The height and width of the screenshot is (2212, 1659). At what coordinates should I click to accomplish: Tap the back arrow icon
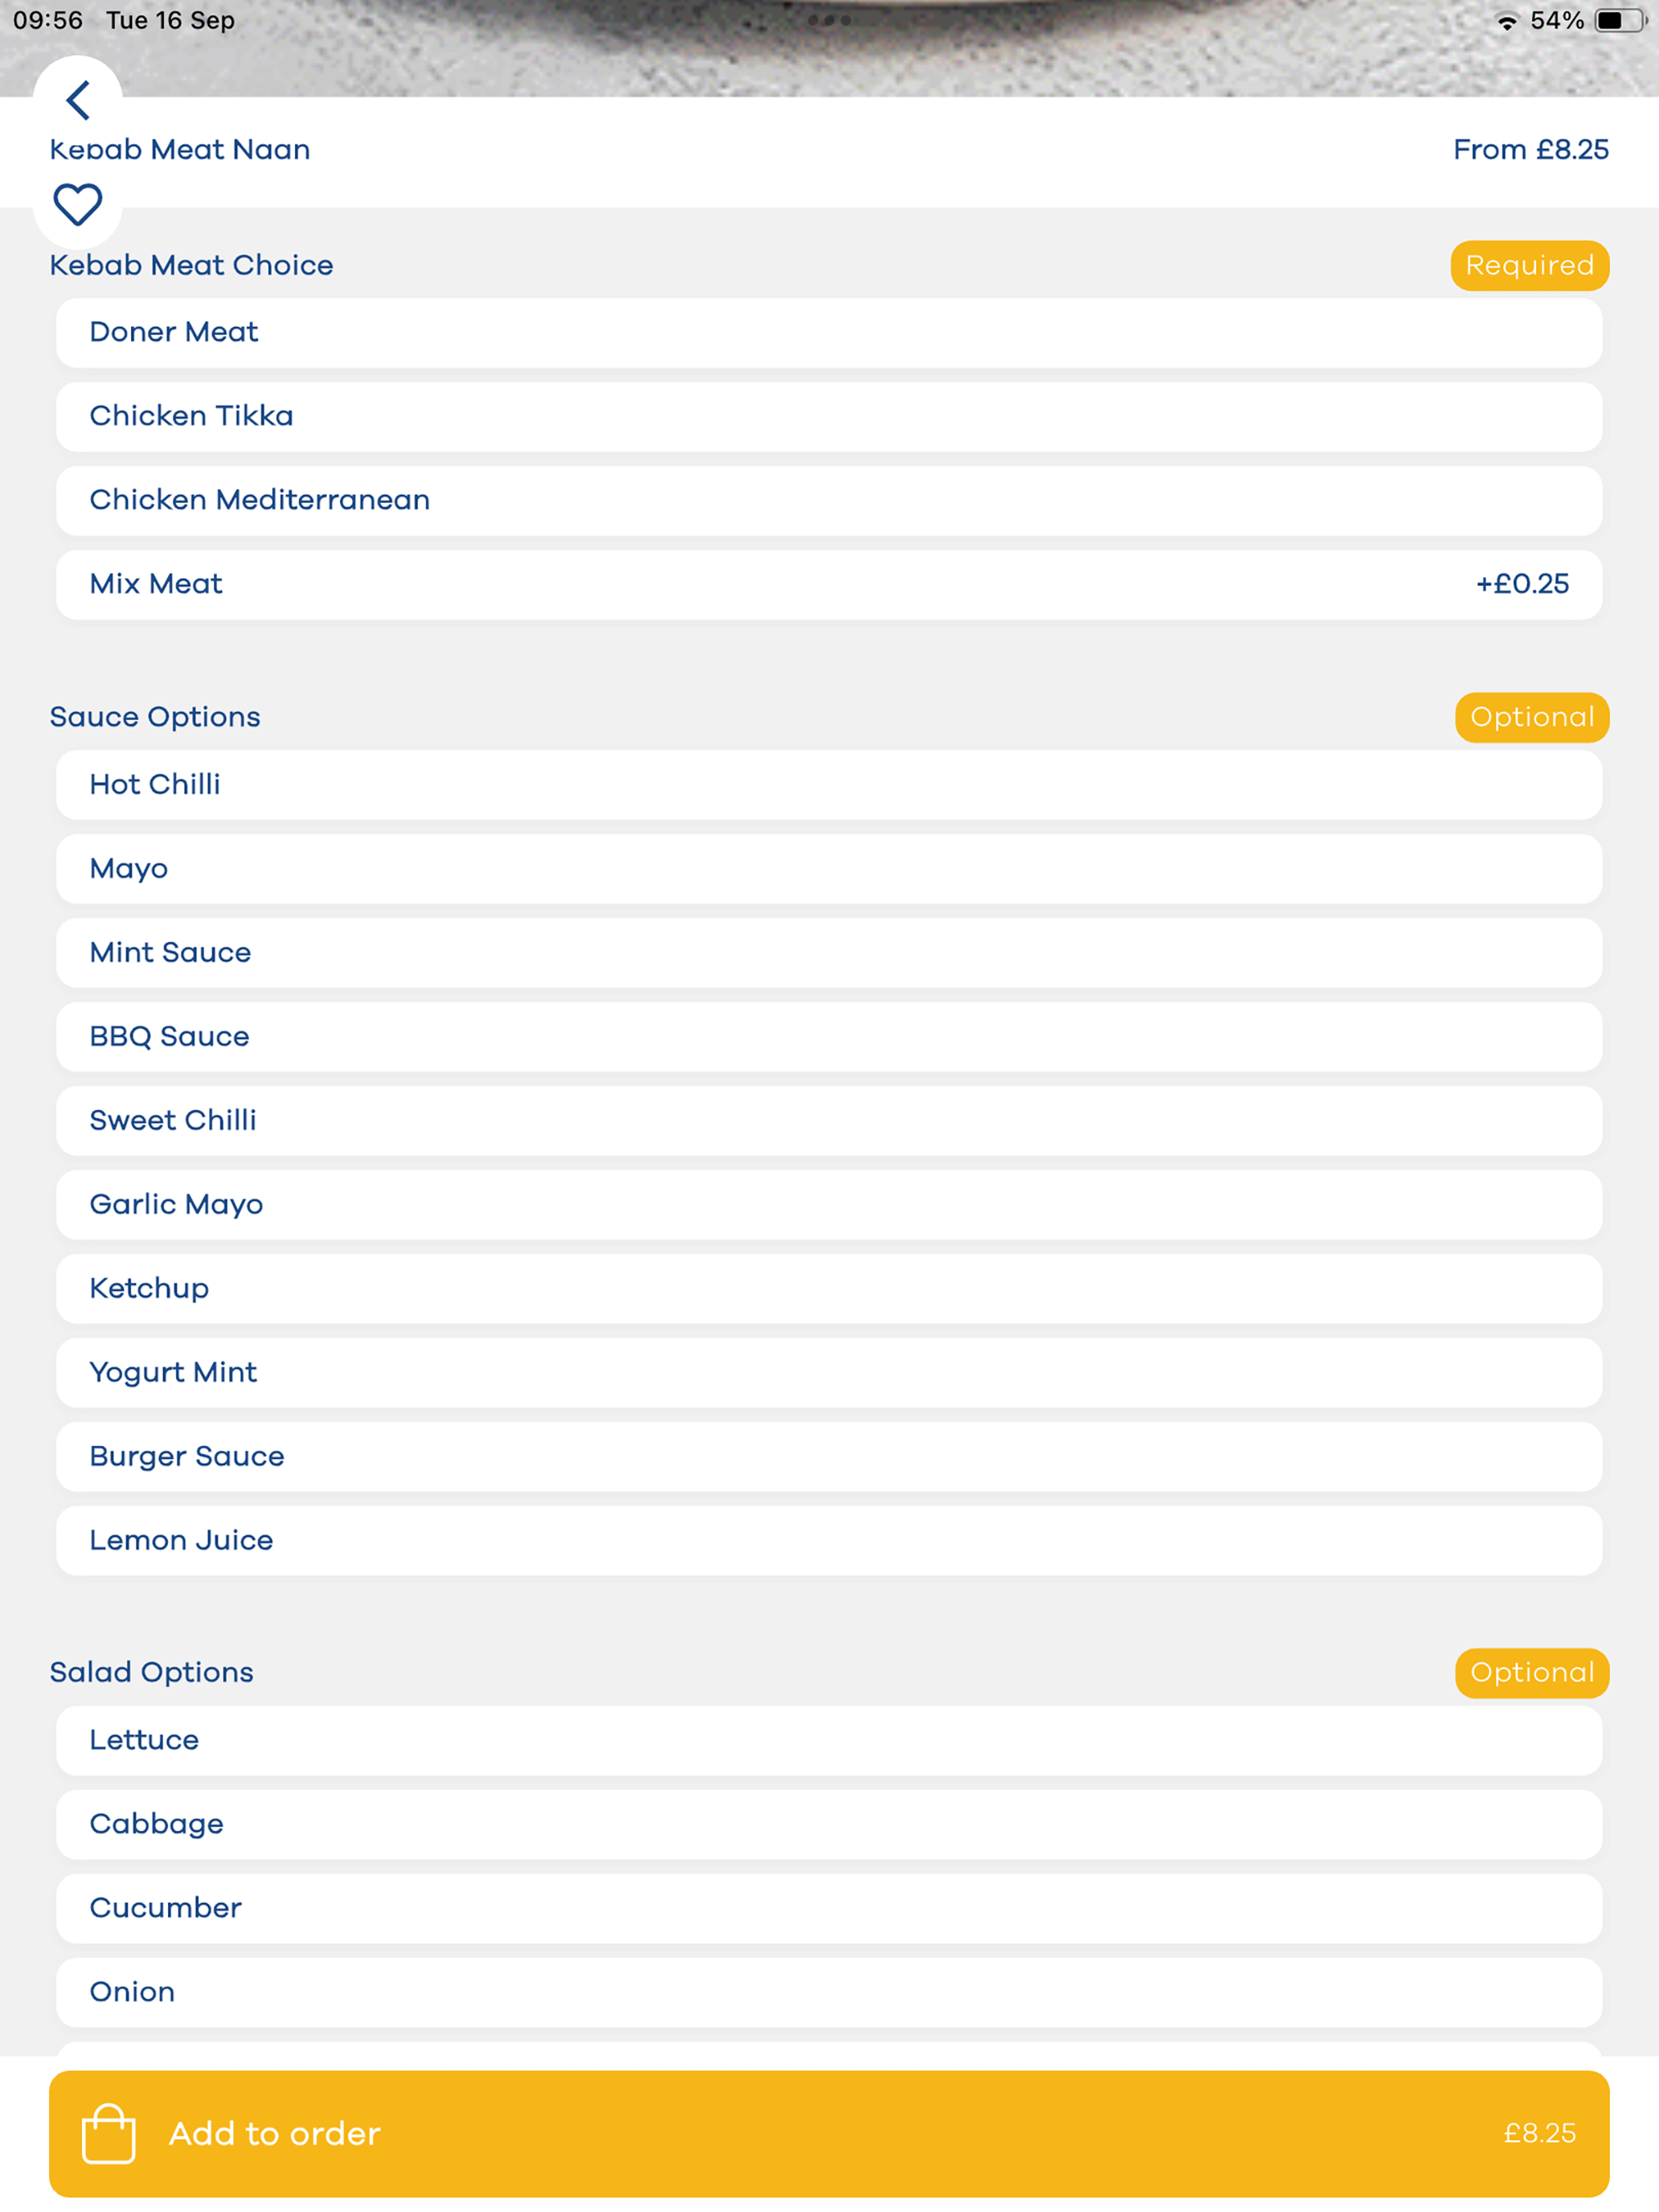pos(78,100)
